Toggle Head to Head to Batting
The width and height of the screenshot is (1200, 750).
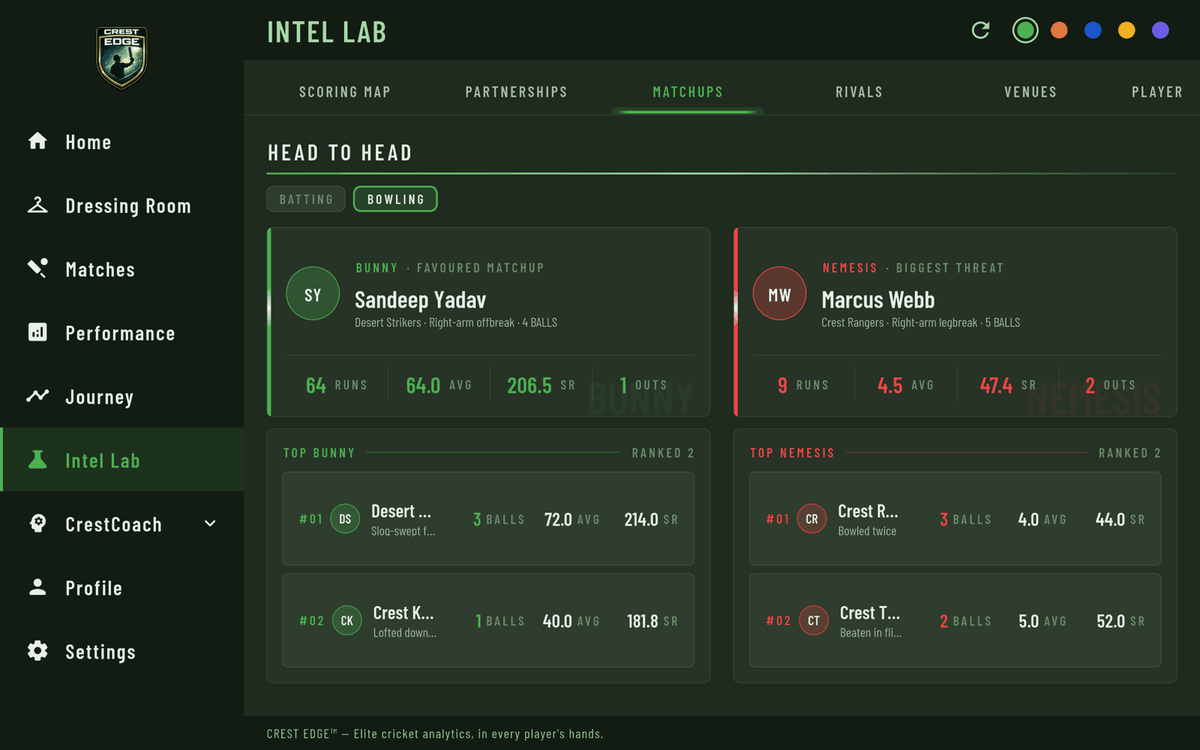tap(306, 199)
